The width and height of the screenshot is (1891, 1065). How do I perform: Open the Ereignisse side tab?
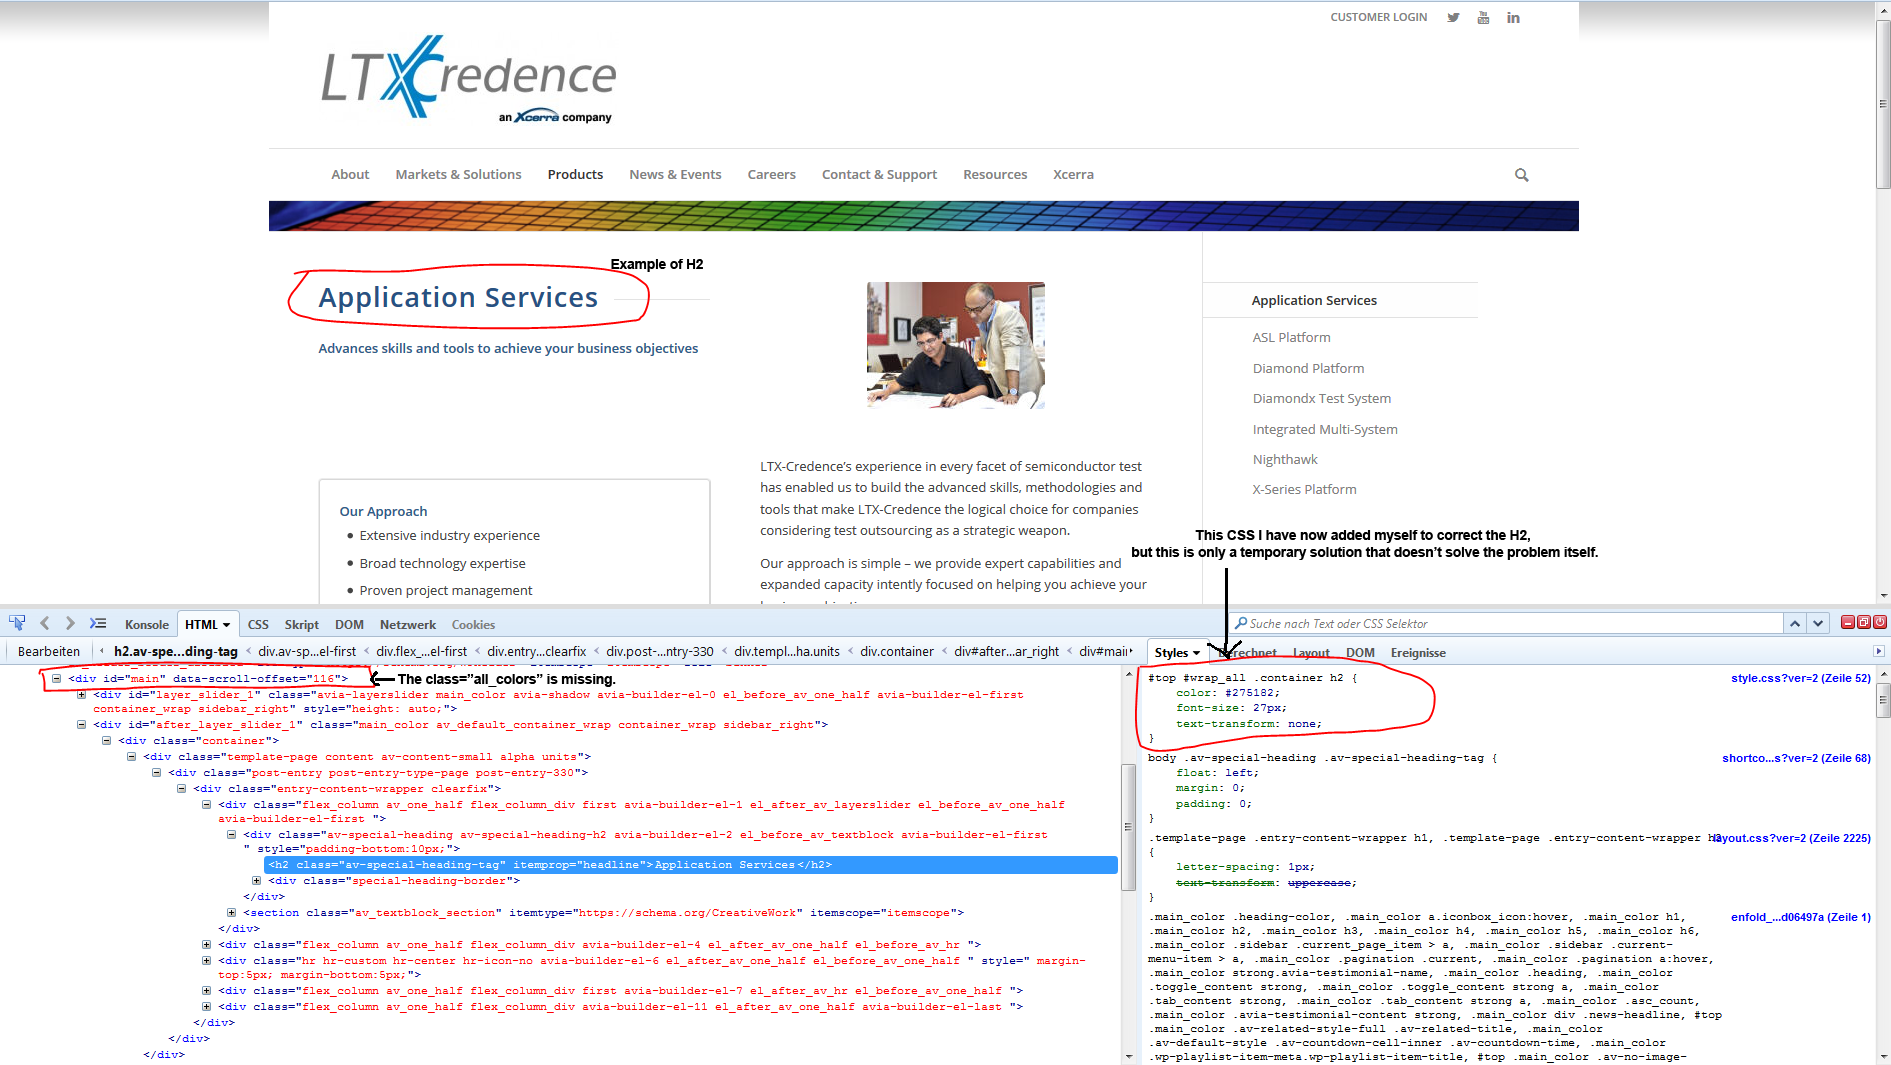click(x=1418, y=652)
